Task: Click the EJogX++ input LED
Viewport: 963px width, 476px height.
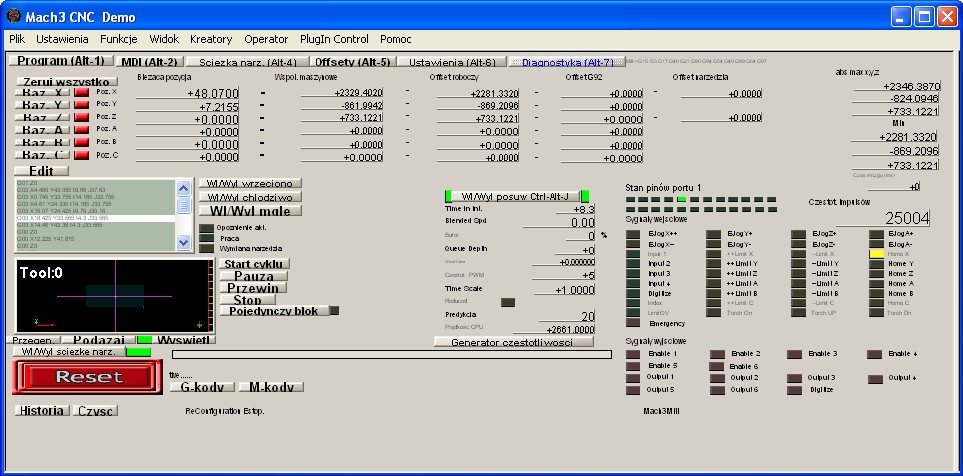Action: 633,234
